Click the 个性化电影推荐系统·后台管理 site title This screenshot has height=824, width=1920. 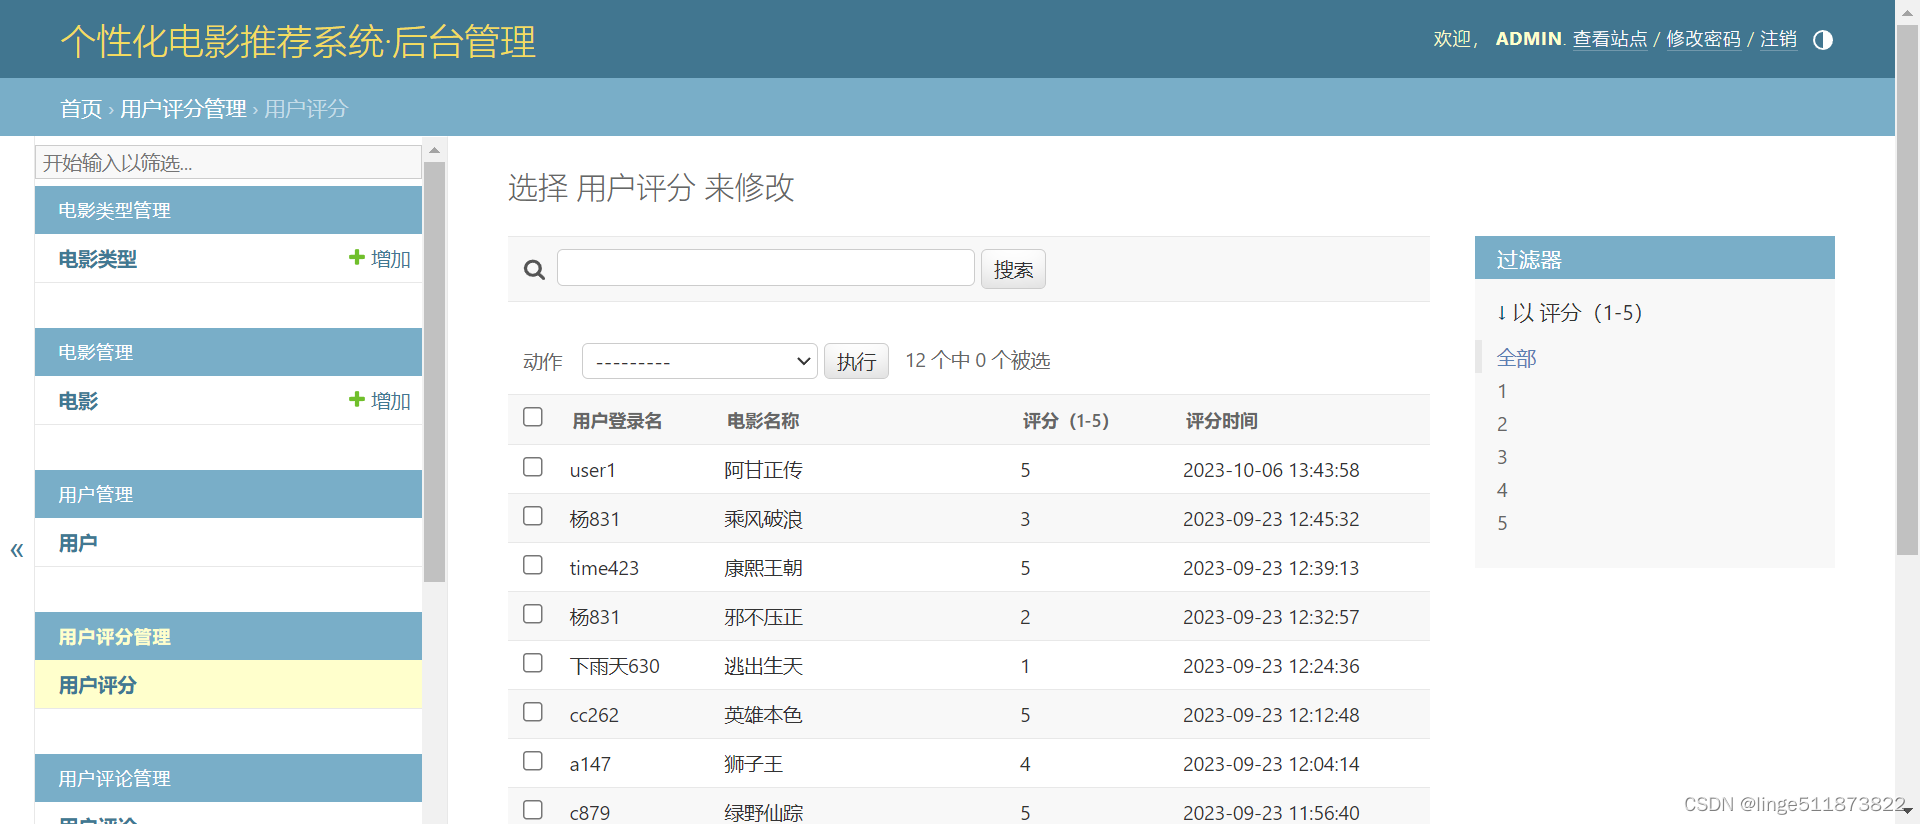(x=298, y=42)
